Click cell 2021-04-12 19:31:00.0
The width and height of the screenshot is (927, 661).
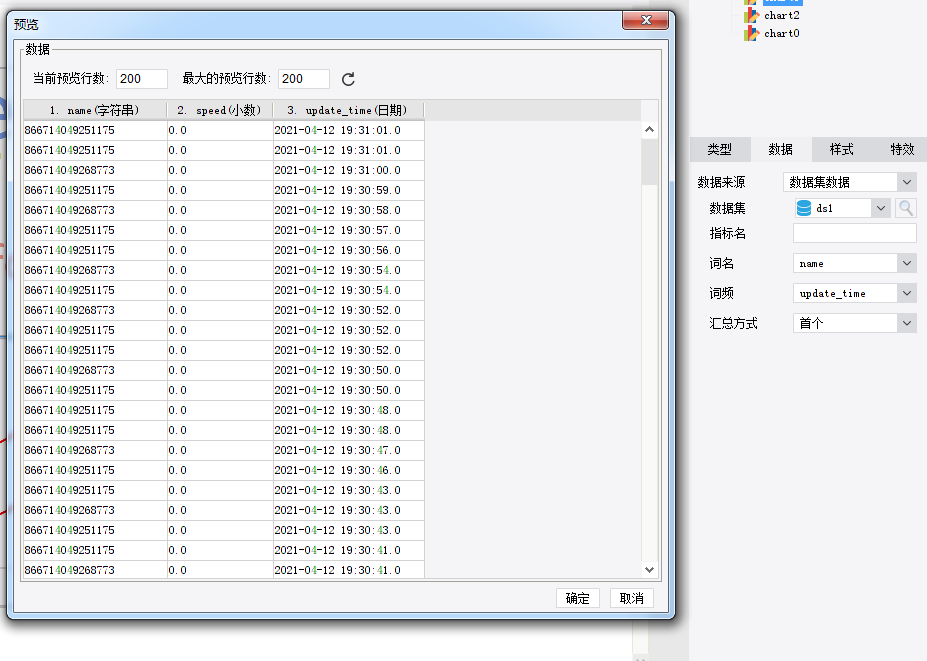pos(349,170)
